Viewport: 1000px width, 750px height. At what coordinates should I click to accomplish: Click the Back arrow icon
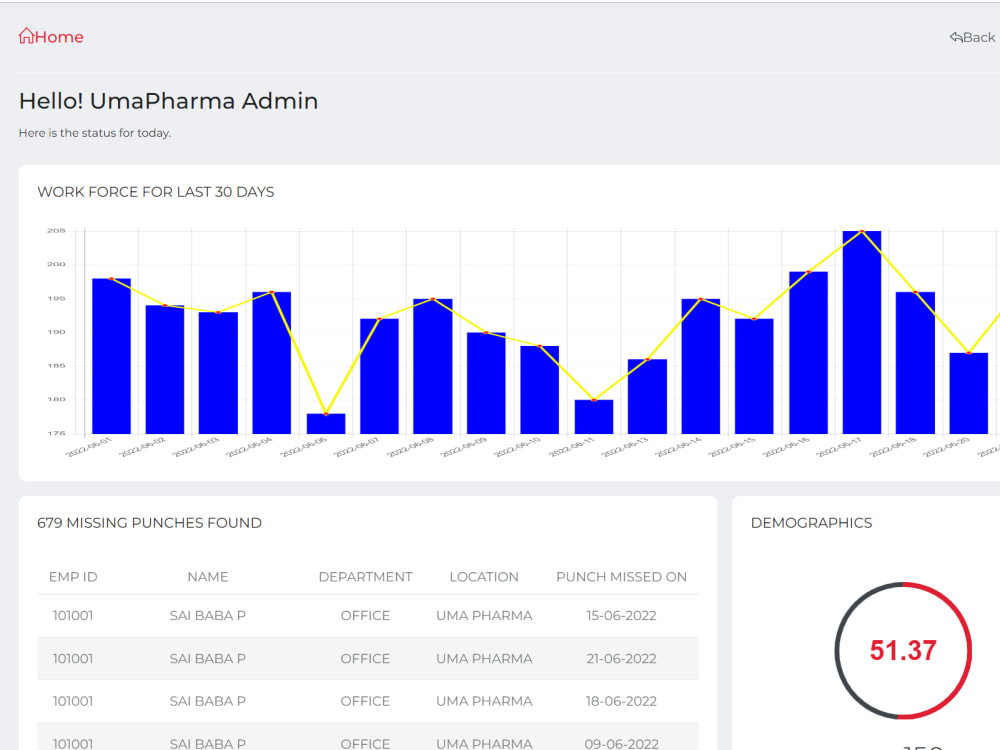(955, 37)
